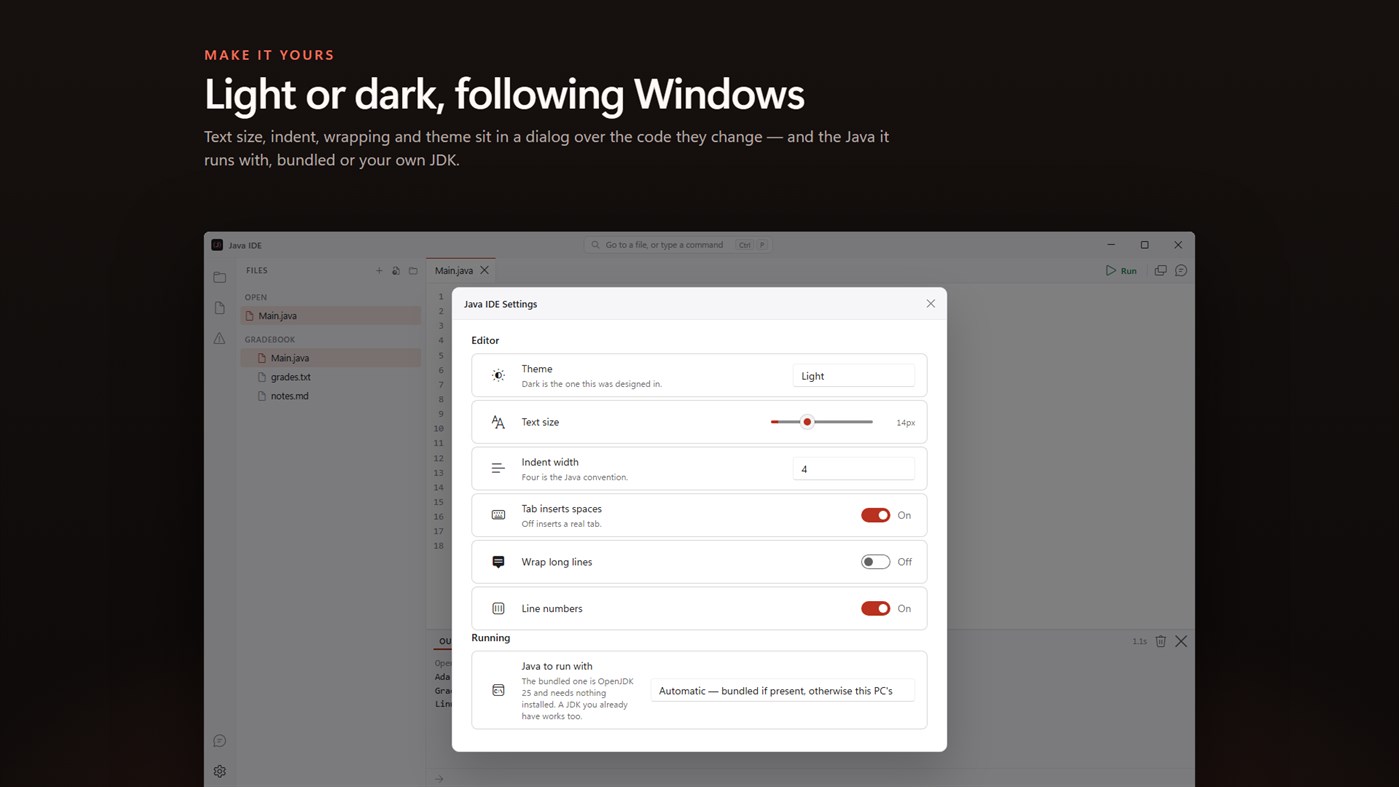This screenshot has height=787, width=1399.
Task: Click the chat bubble icon in the bottom-left sidebar
Action: tap(220, 741)
